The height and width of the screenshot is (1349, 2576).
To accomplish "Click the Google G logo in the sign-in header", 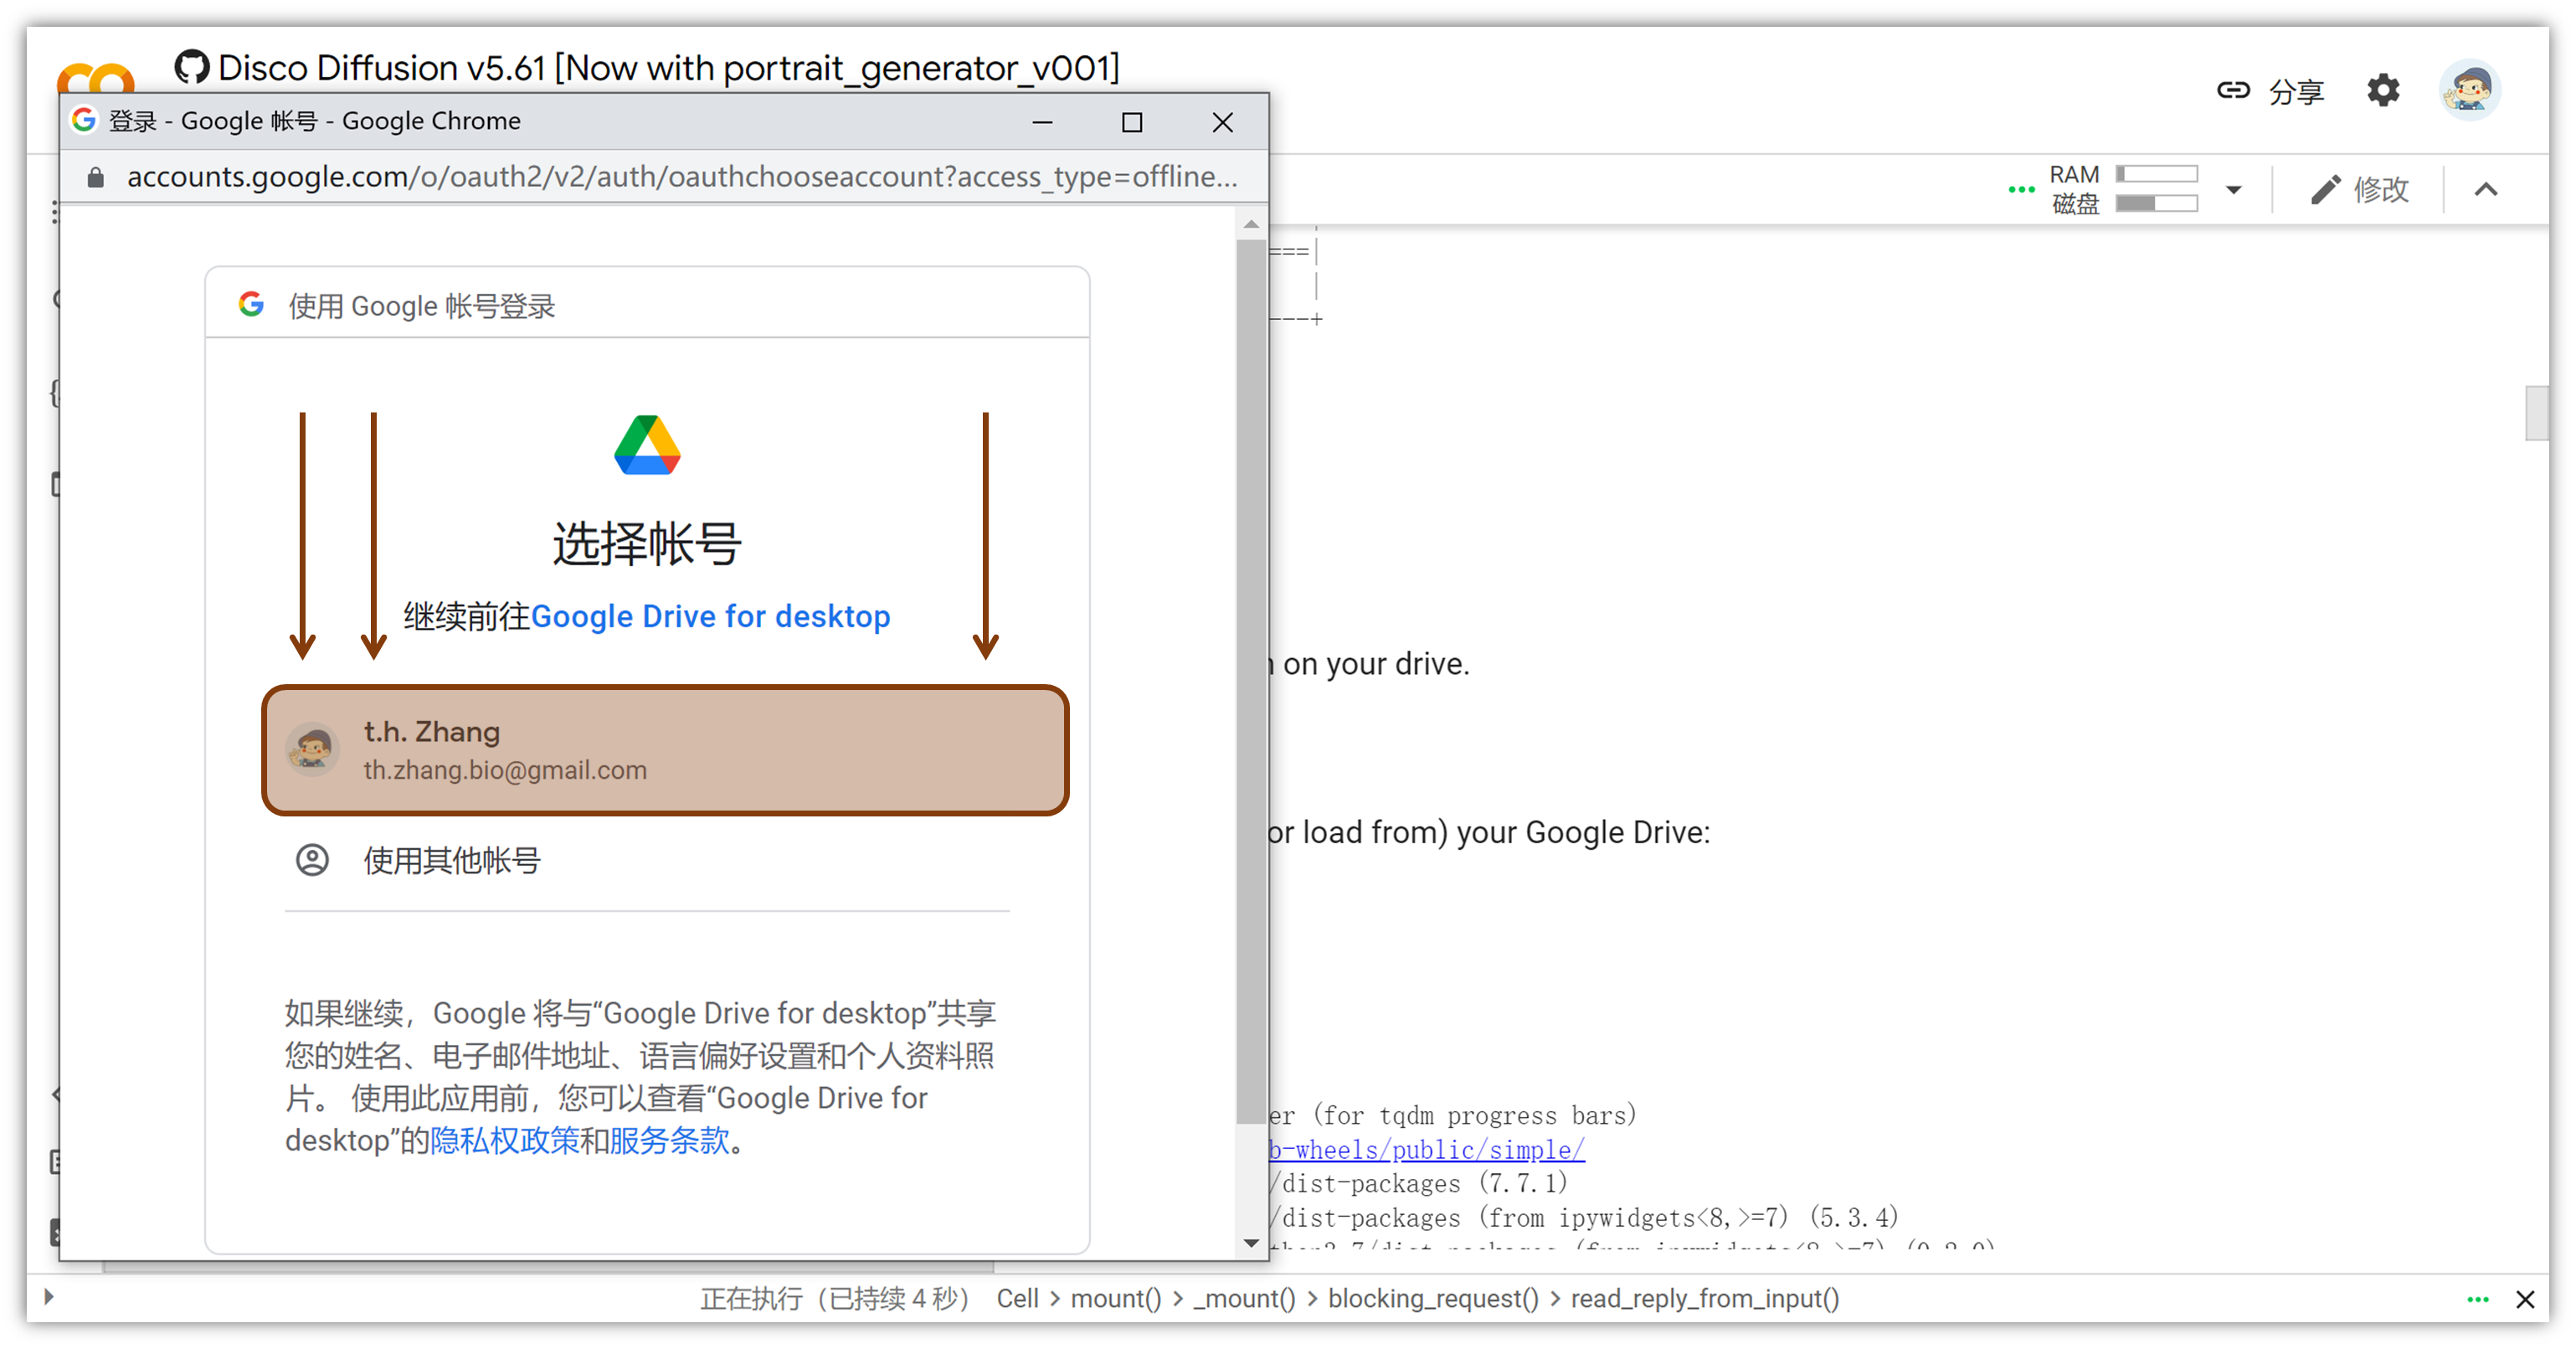I will (x=251, y=304).
